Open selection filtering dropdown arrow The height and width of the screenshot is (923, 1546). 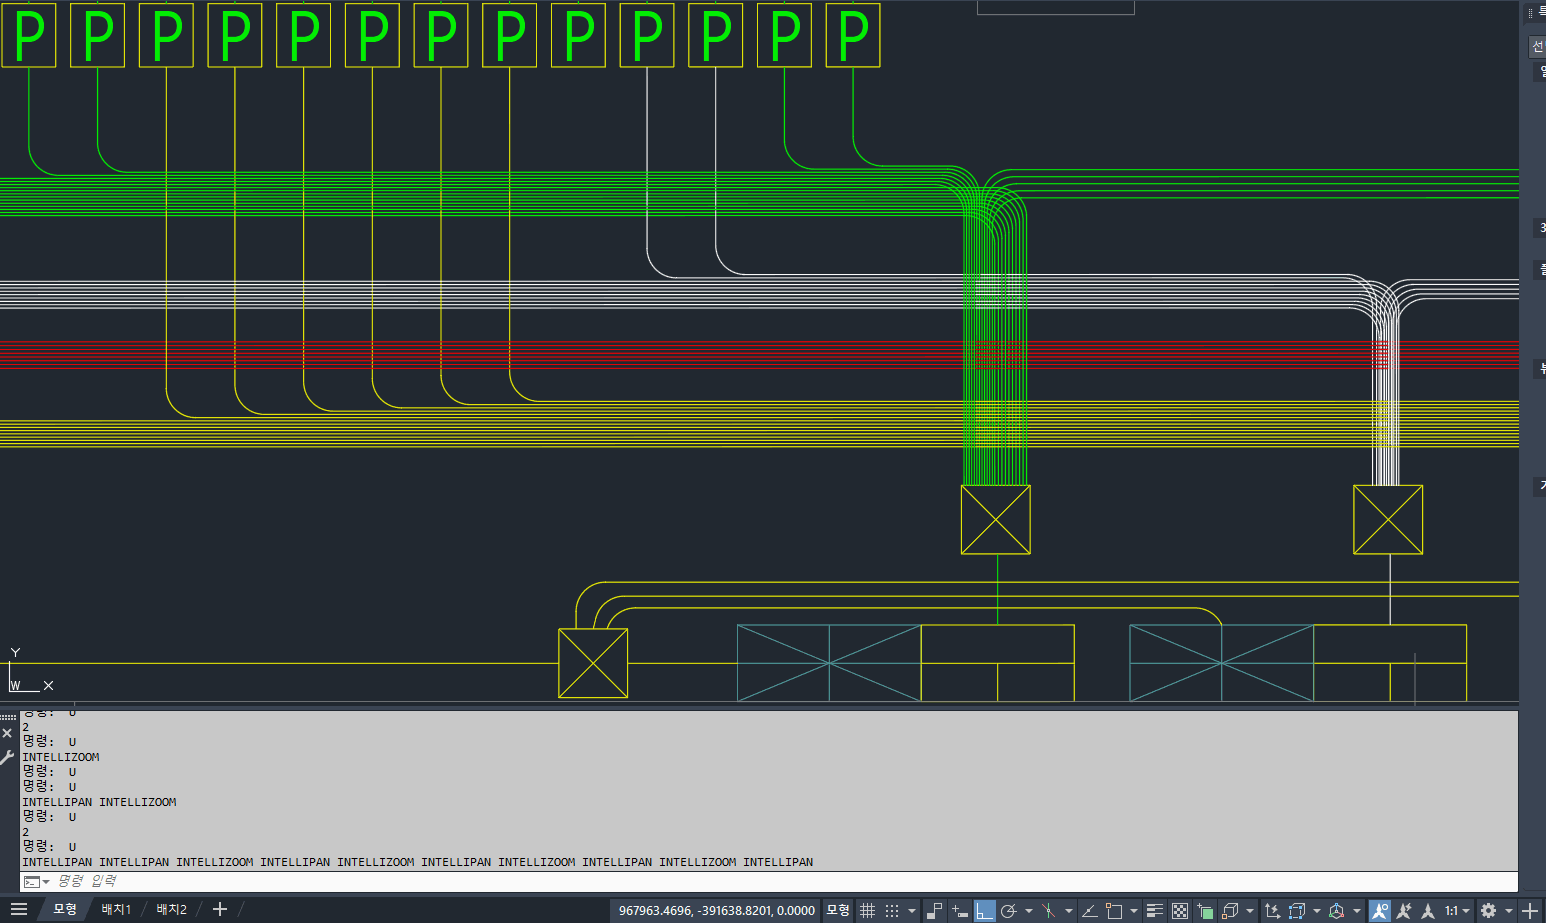tap(1316, 910)
